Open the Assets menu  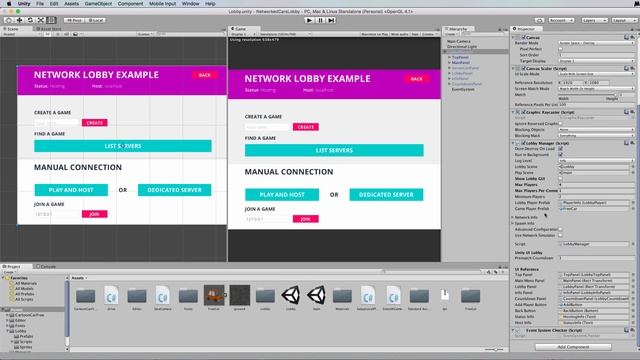tap(71, 4)
